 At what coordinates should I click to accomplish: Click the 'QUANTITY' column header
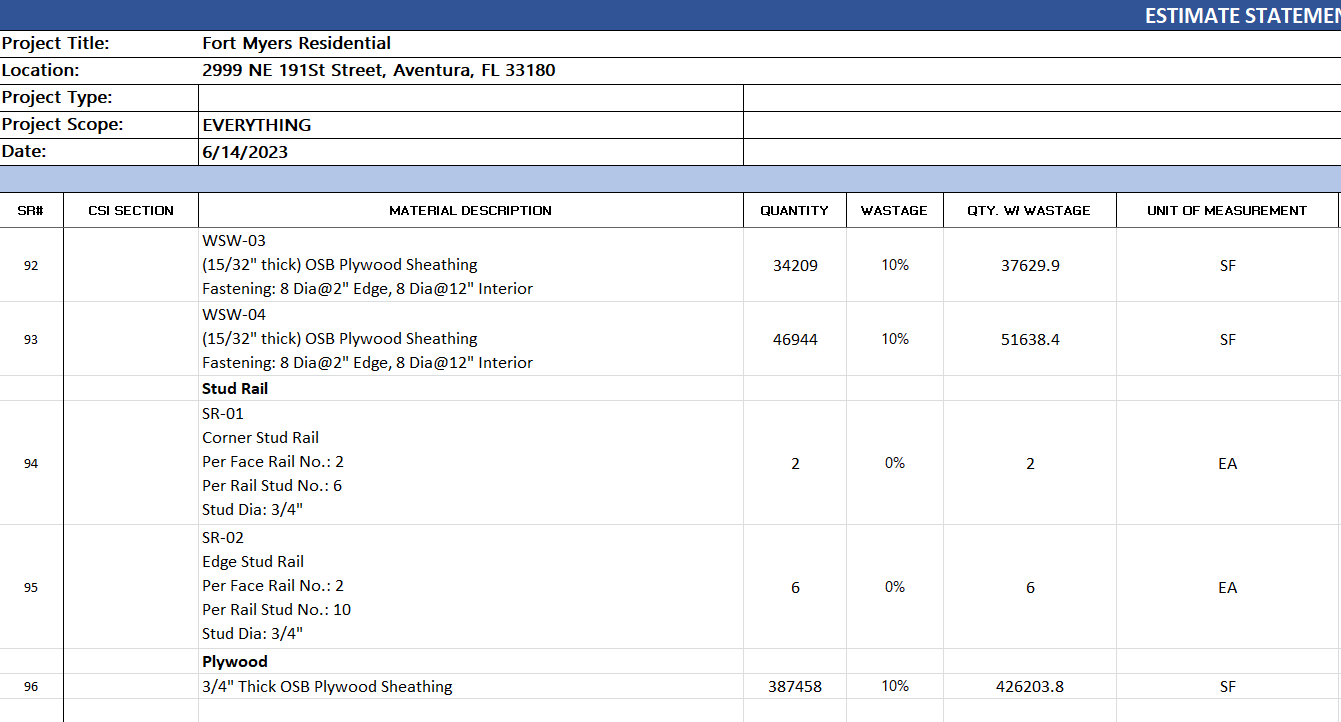tap(795, 210)
